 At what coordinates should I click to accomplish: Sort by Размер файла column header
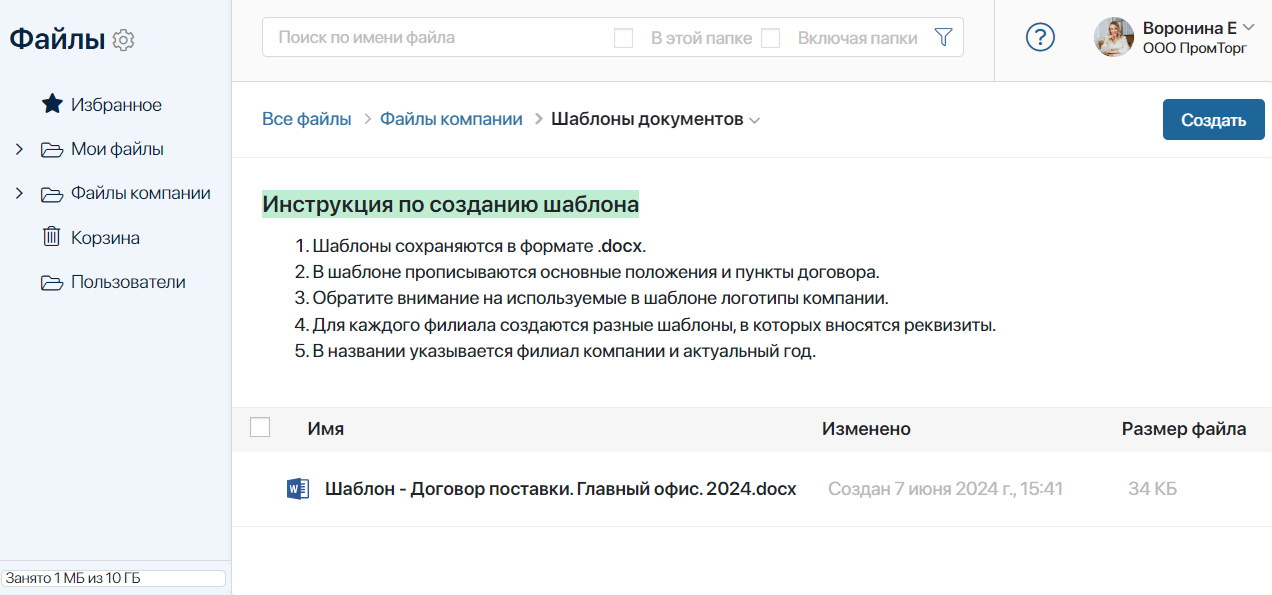(1184, 429)
